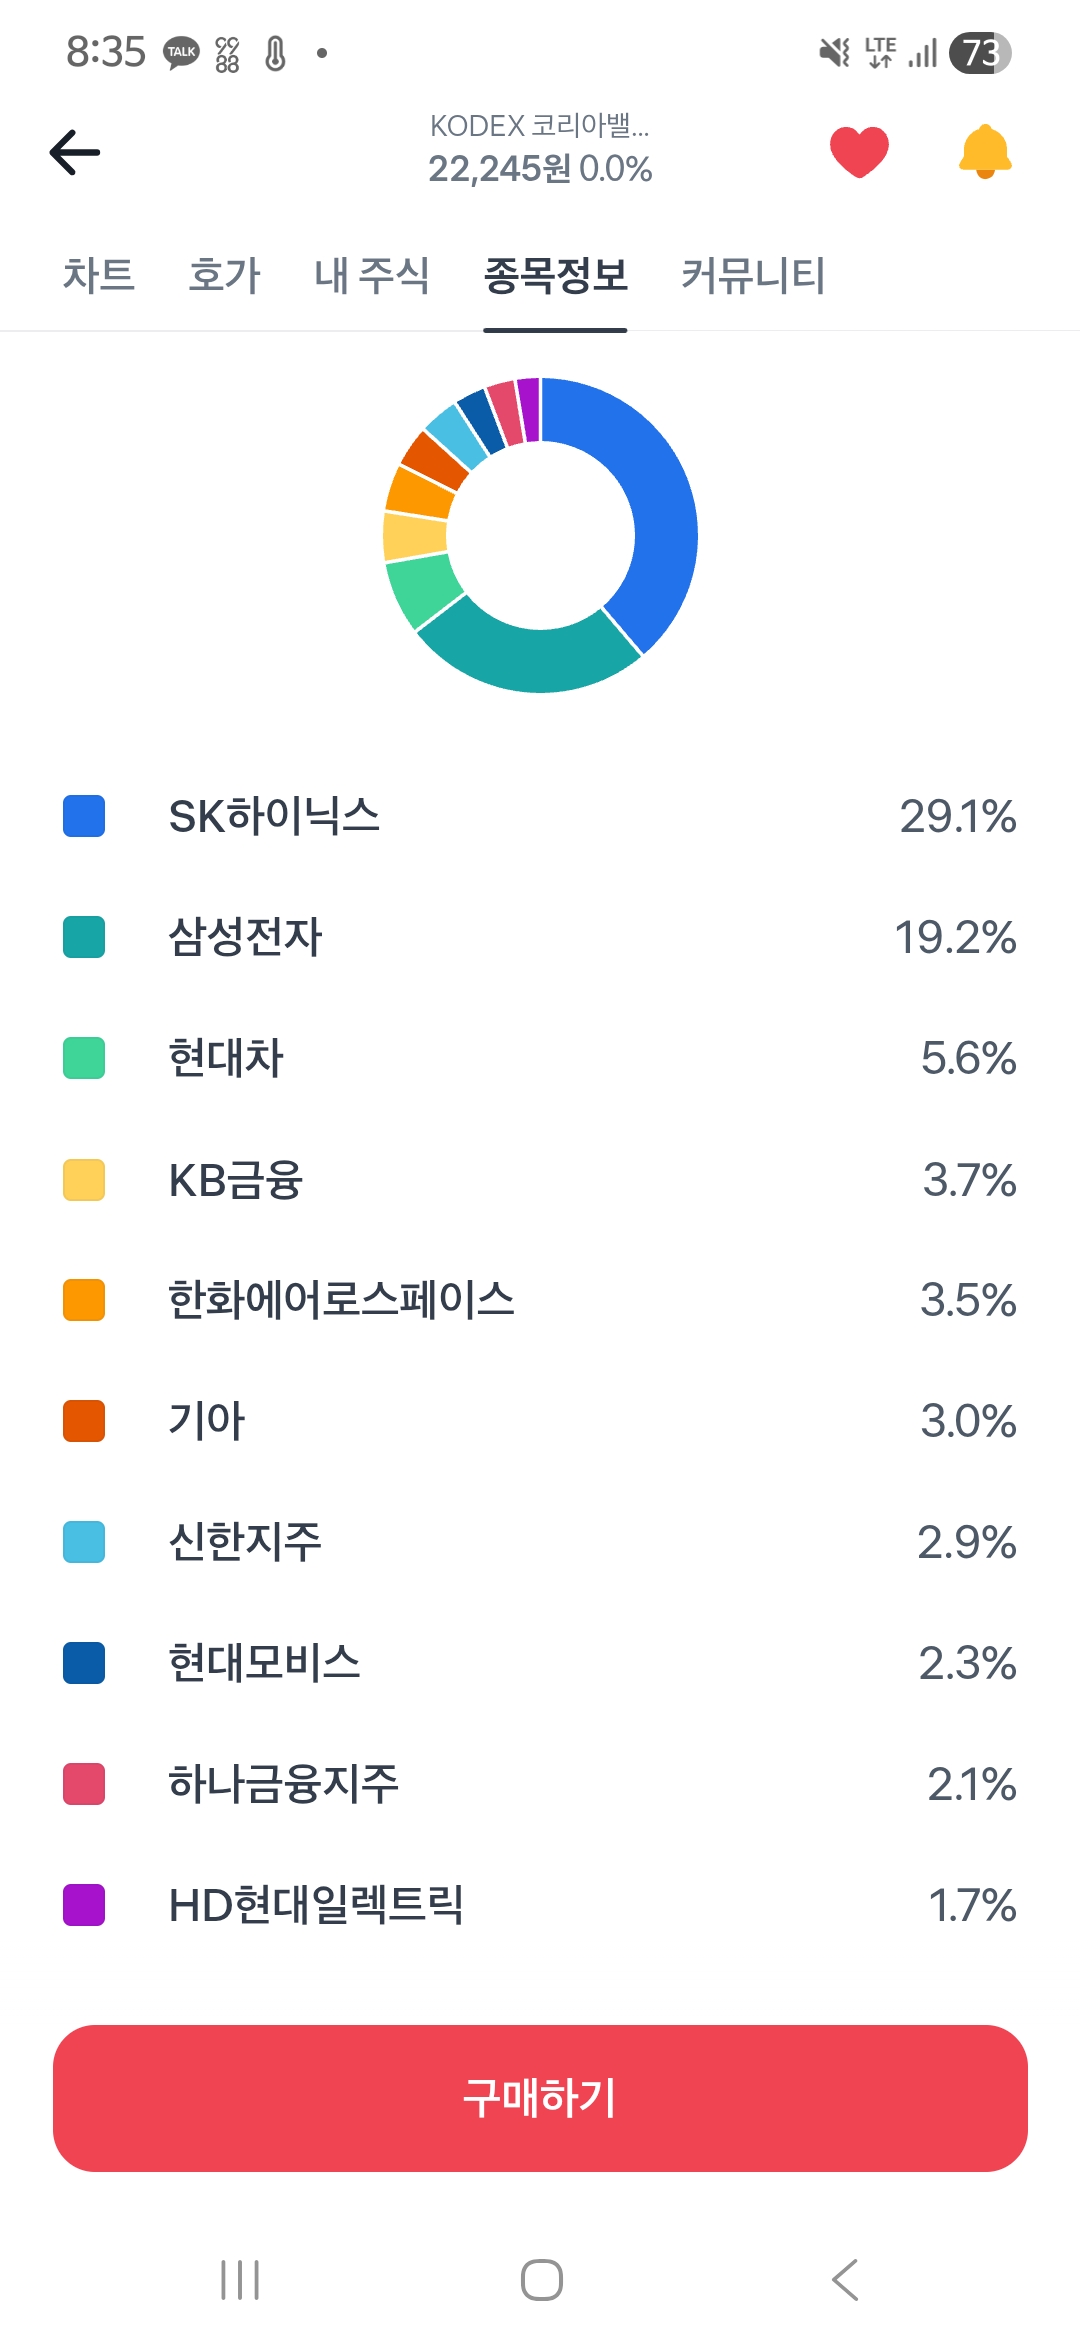The height and width of the screenshot is (2340, 1080).
Task: Open the 한화에어로스페이스 holding
Action: point(341,1300)
